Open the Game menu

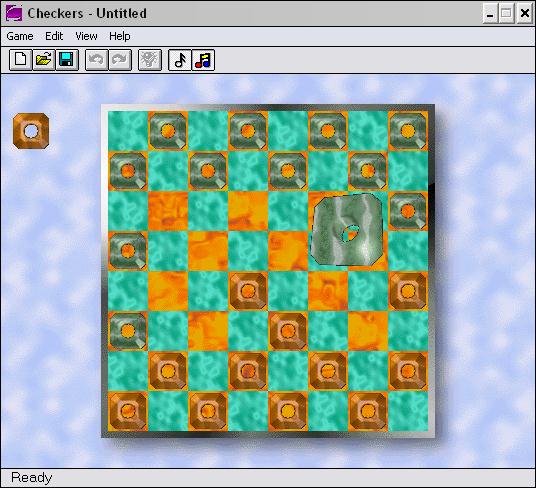click(20, 36)
